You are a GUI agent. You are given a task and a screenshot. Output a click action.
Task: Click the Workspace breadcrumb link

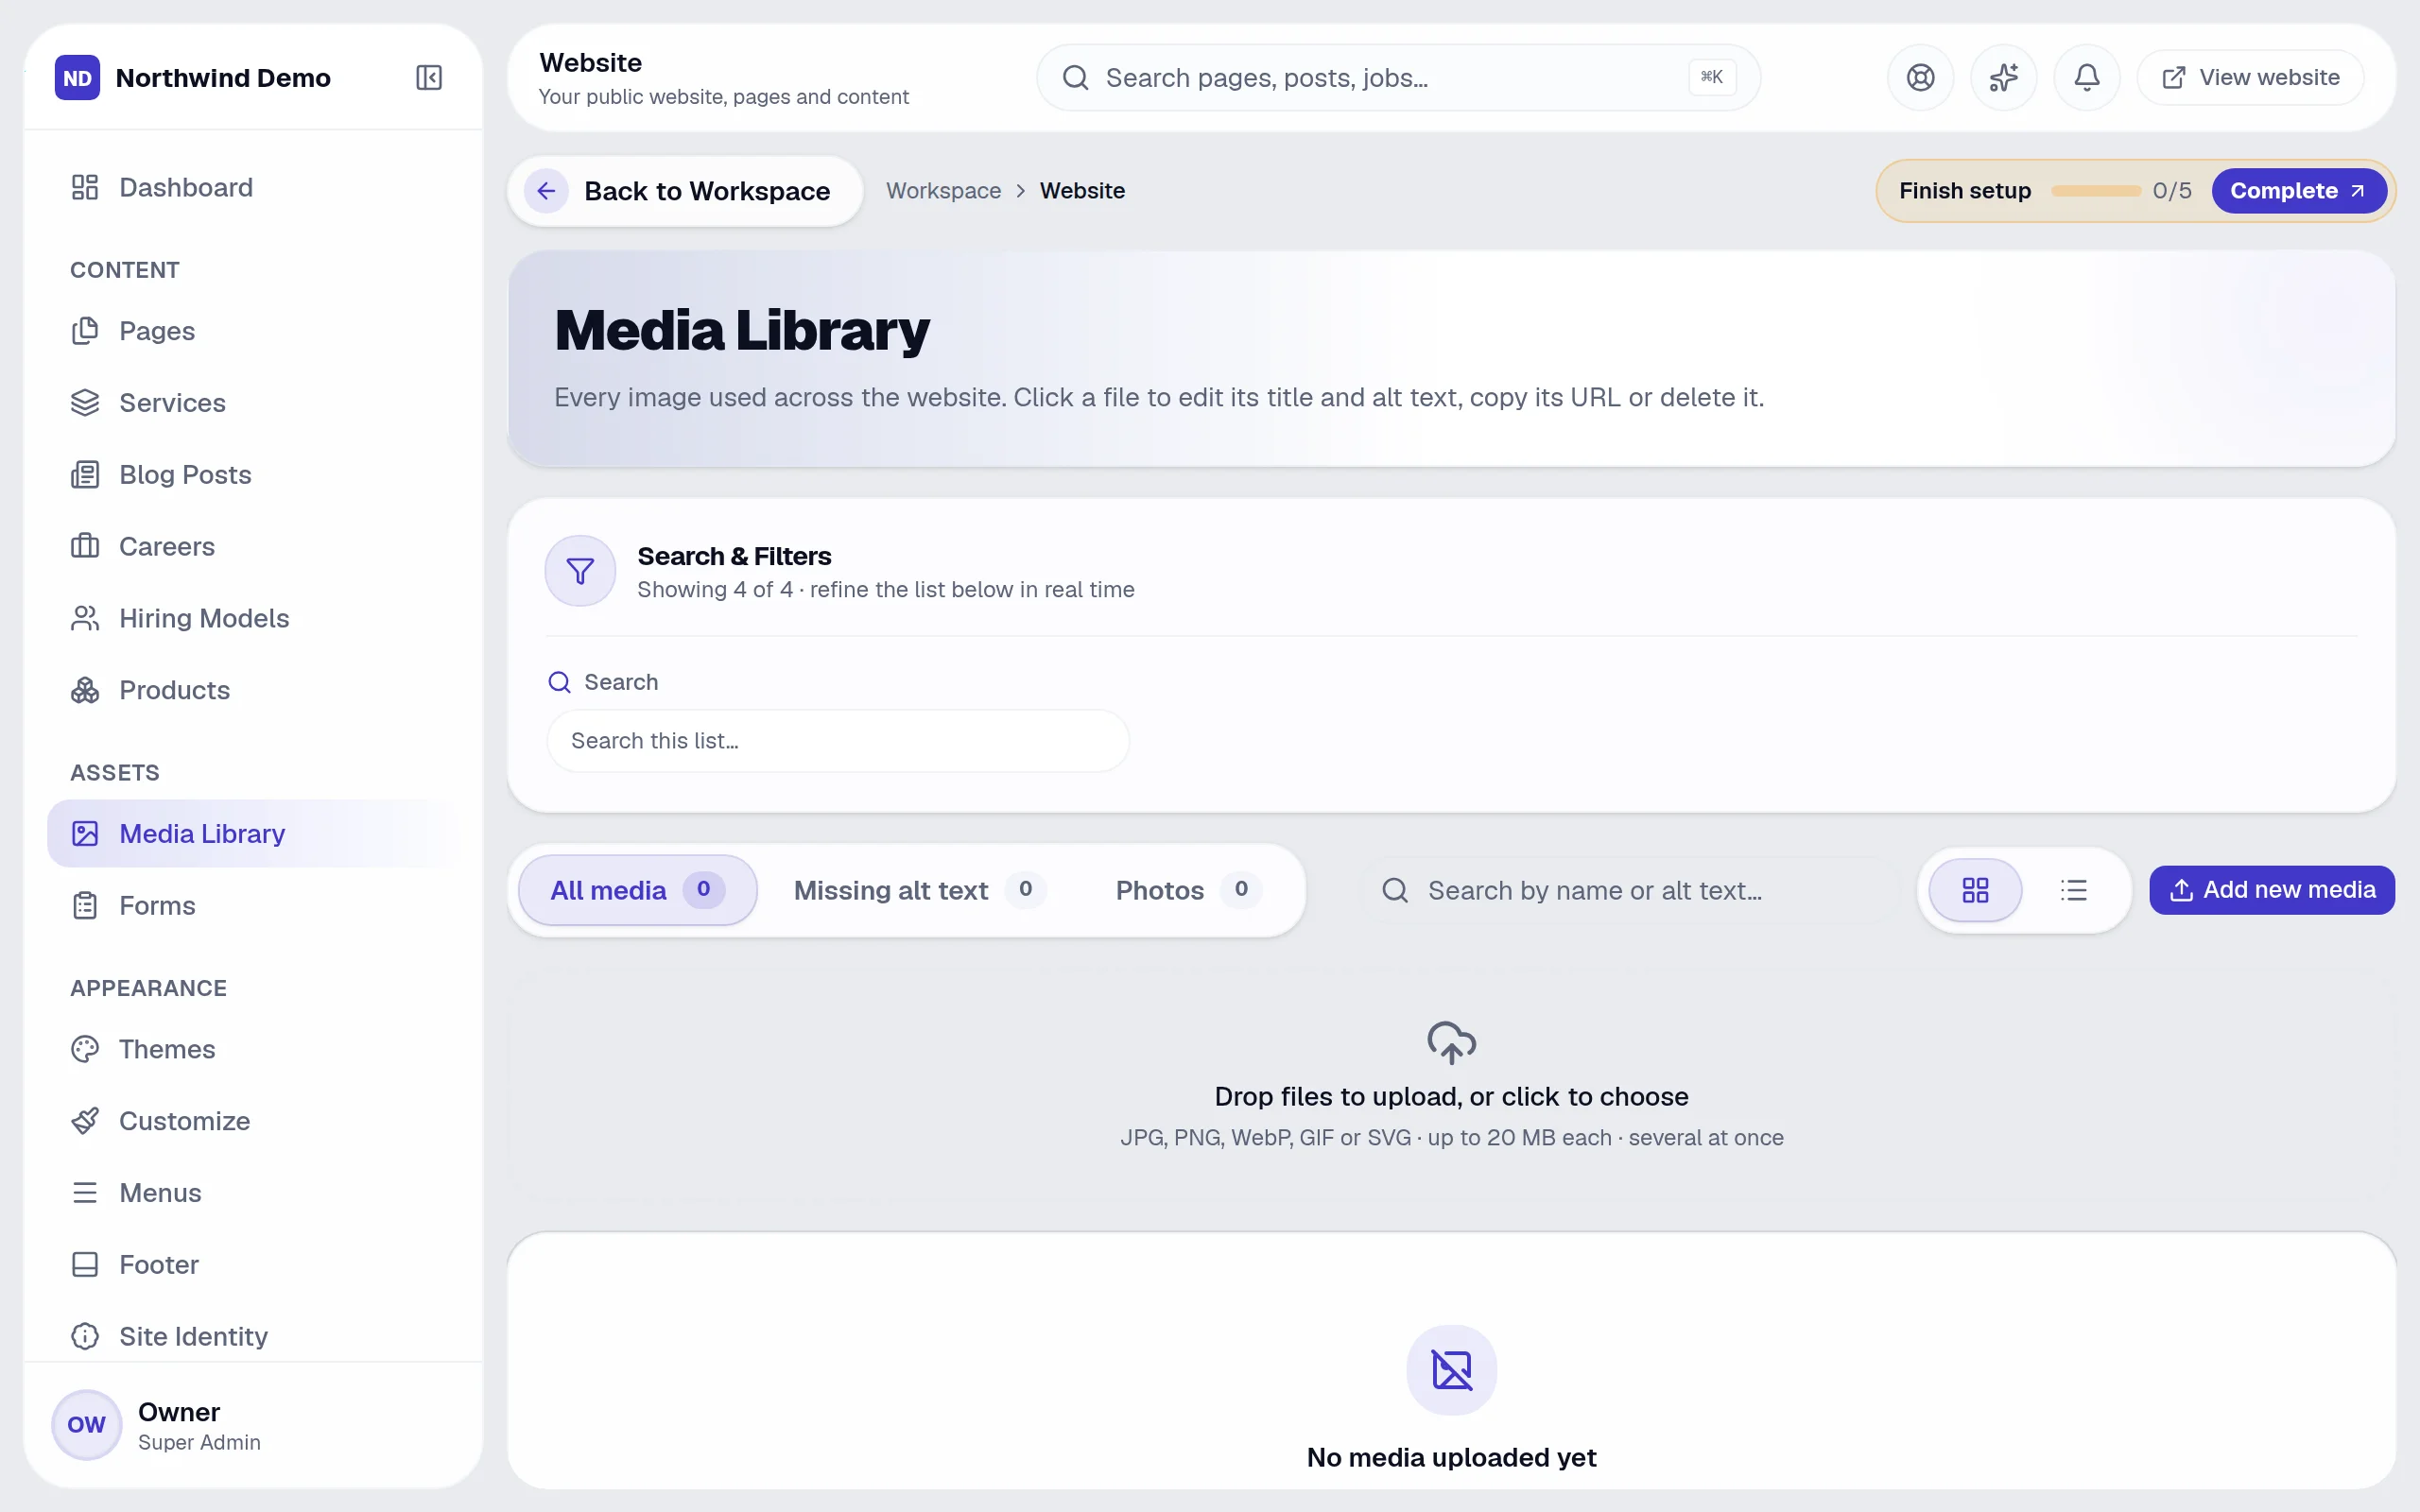pos(943,190)
